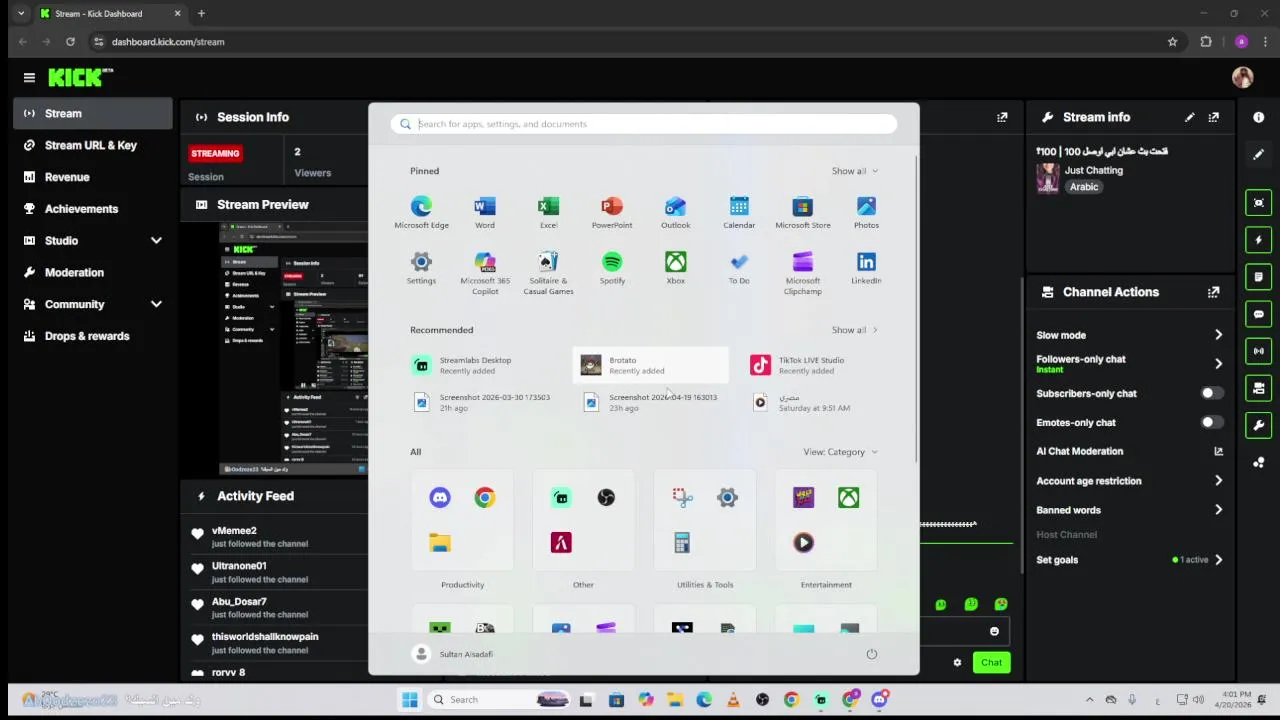The image size is (1280, 720).
Task: Launch Word from pinned apps
Action: [485, 212]
